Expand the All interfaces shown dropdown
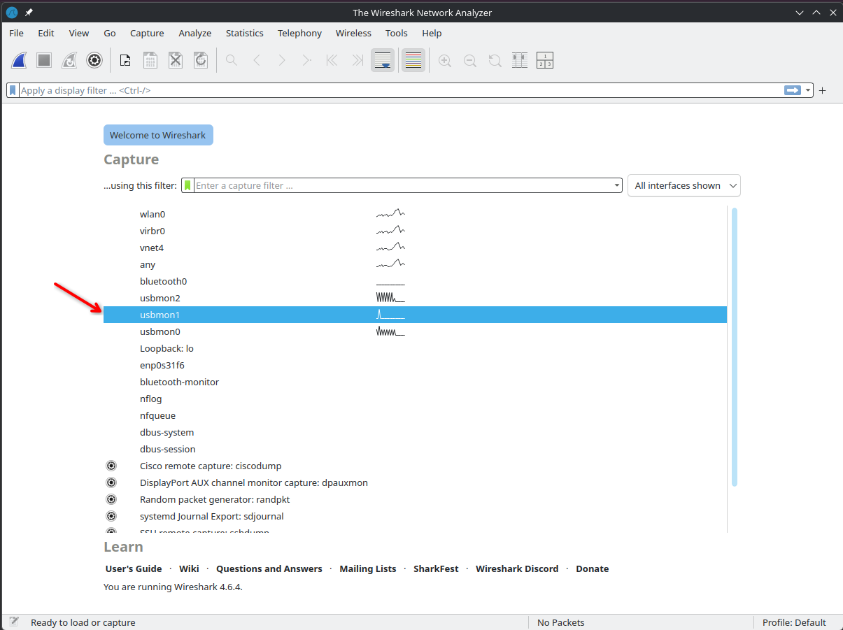Viewport: 843px width, 630px height. pyautogui.click(x=683, y=186)
